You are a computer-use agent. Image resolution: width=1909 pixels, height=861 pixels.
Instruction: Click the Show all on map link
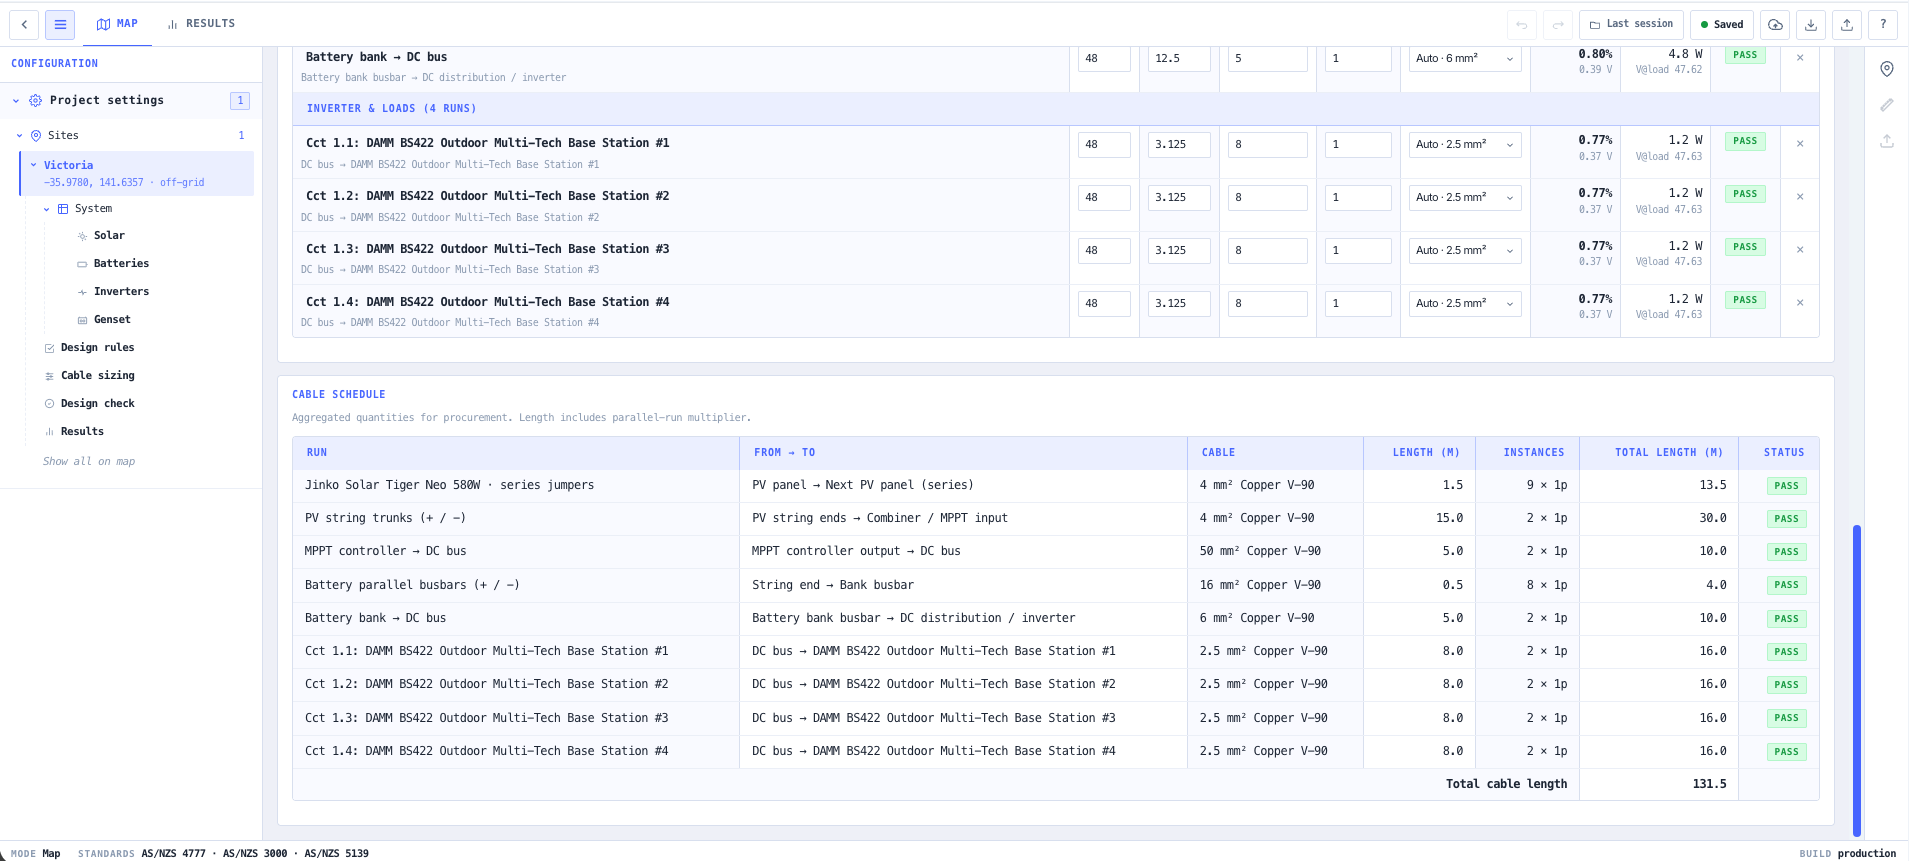(89, 461)
